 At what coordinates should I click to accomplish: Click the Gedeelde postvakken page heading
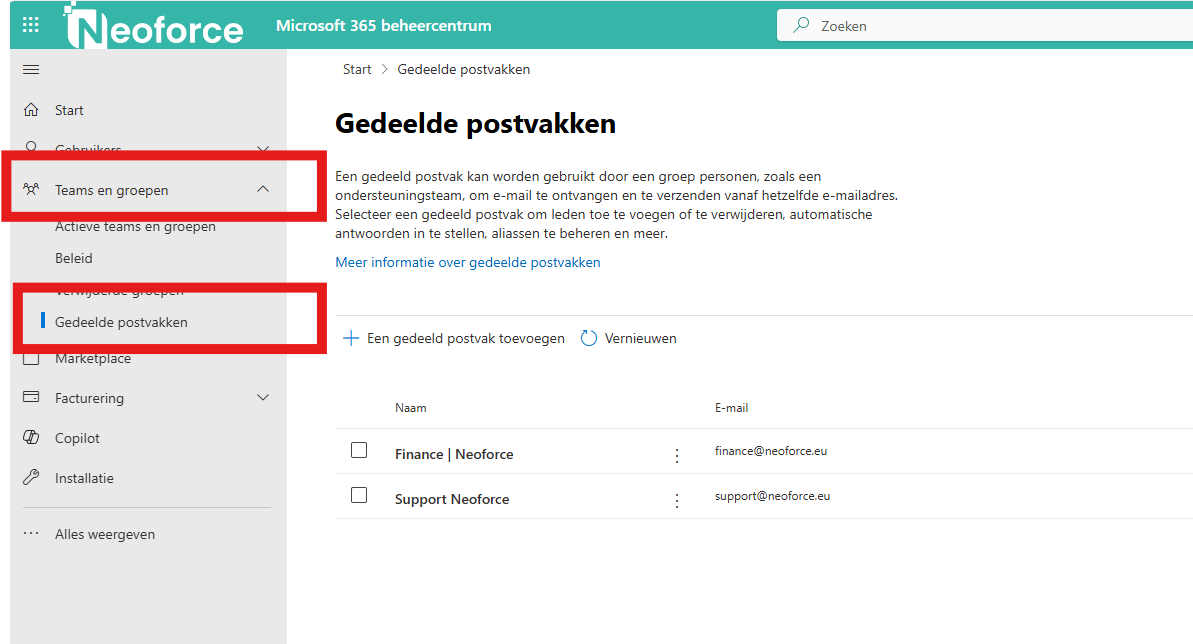(476, 123)
